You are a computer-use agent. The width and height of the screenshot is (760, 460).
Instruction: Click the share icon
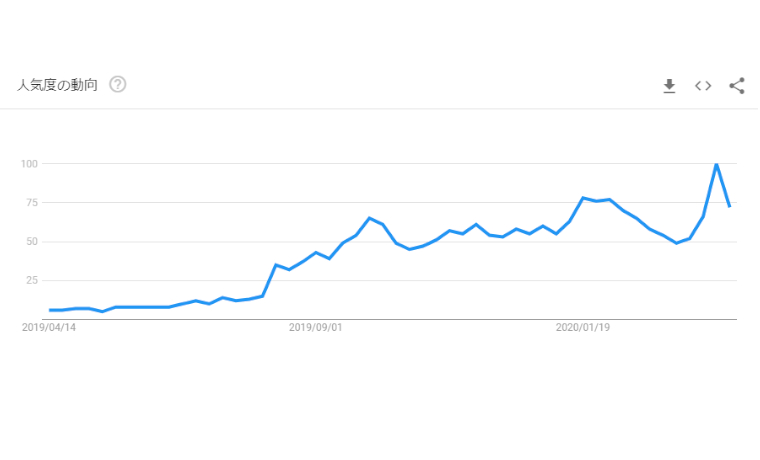click(737, 86)
